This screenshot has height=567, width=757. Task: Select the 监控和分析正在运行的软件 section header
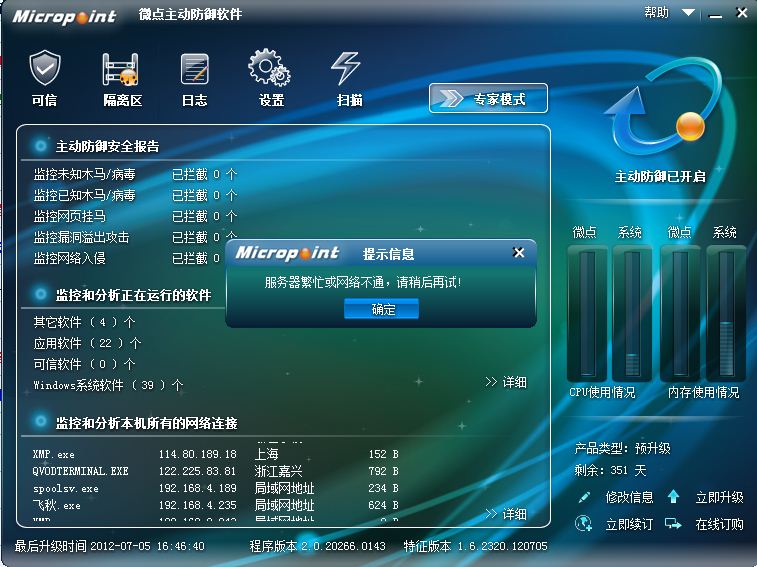coord(133,295)
